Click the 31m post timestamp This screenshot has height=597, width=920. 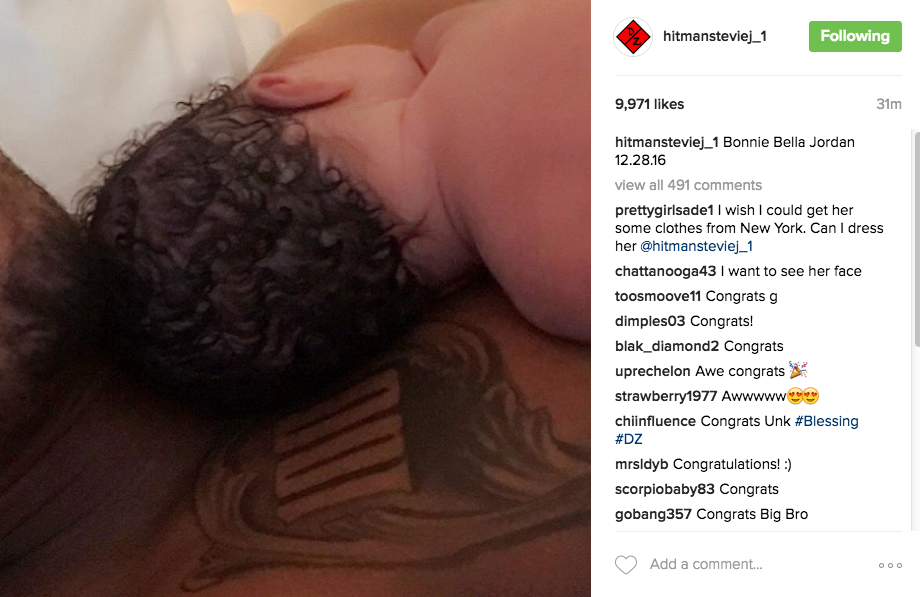tap(888, 104)
